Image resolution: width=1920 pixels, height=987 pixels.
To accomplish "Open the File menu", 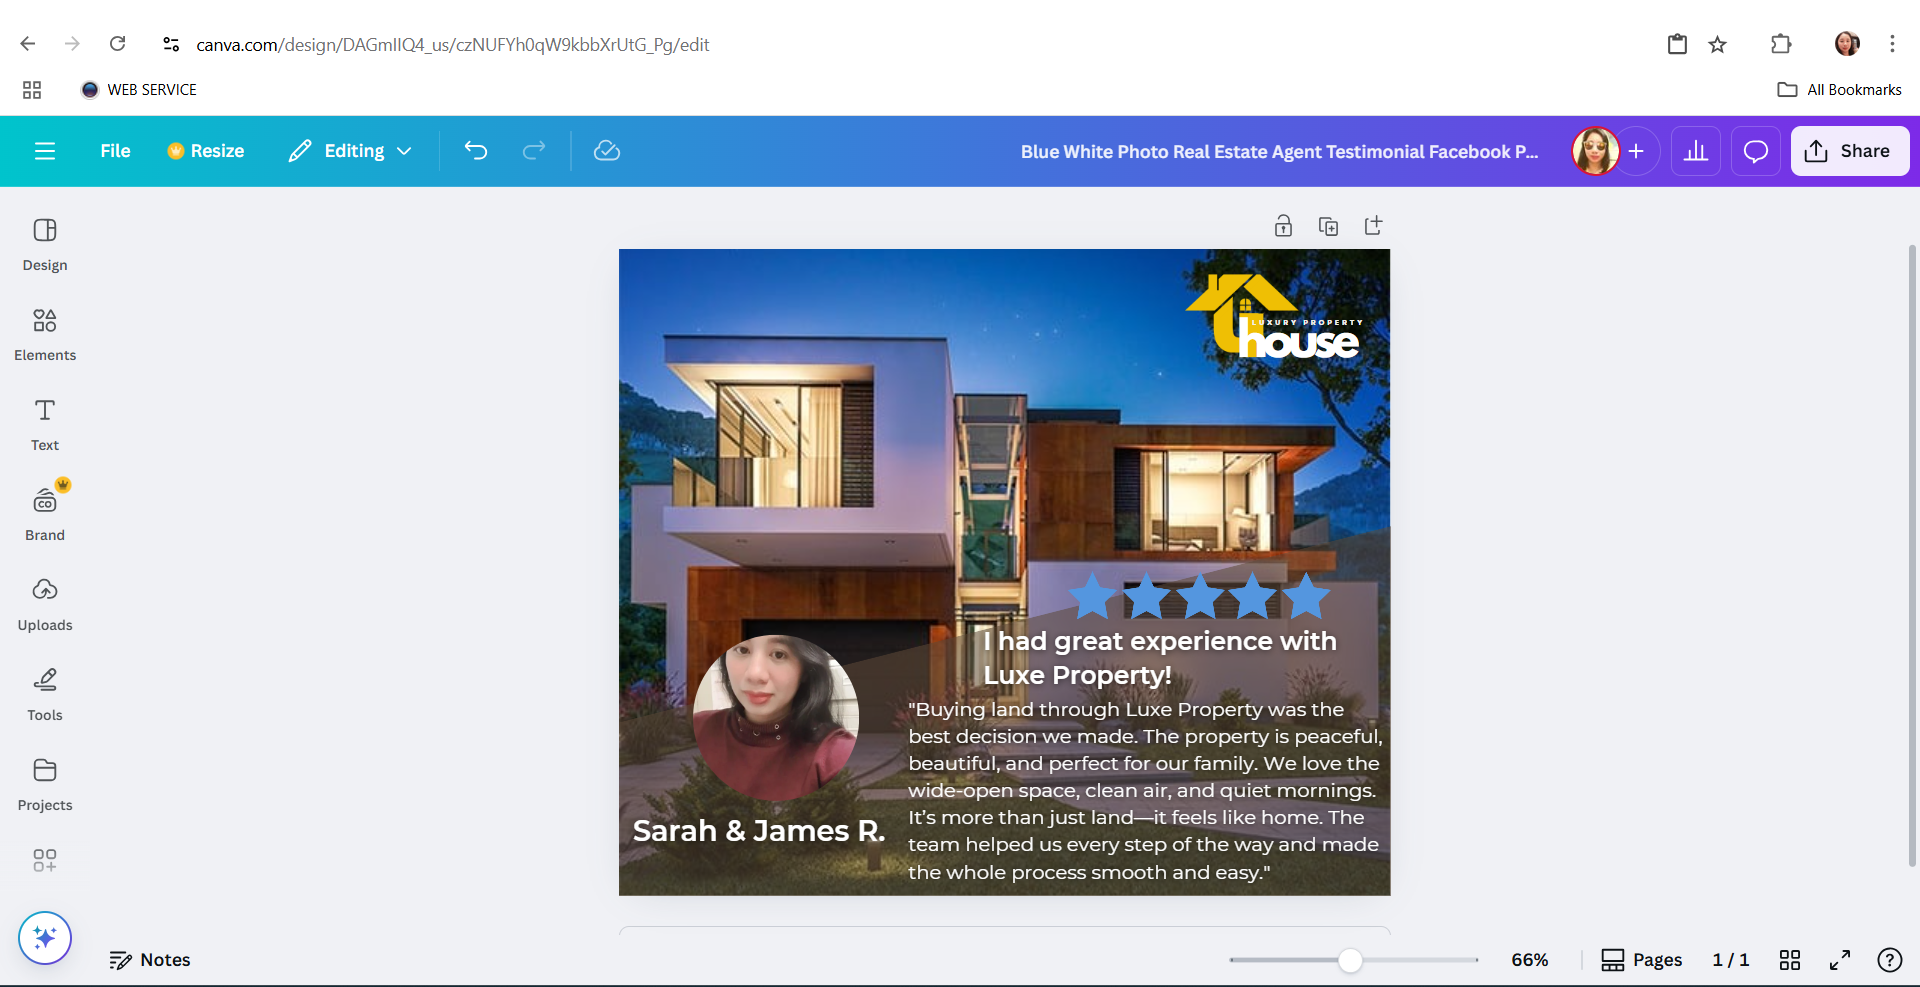I will (x=115, y=151).
